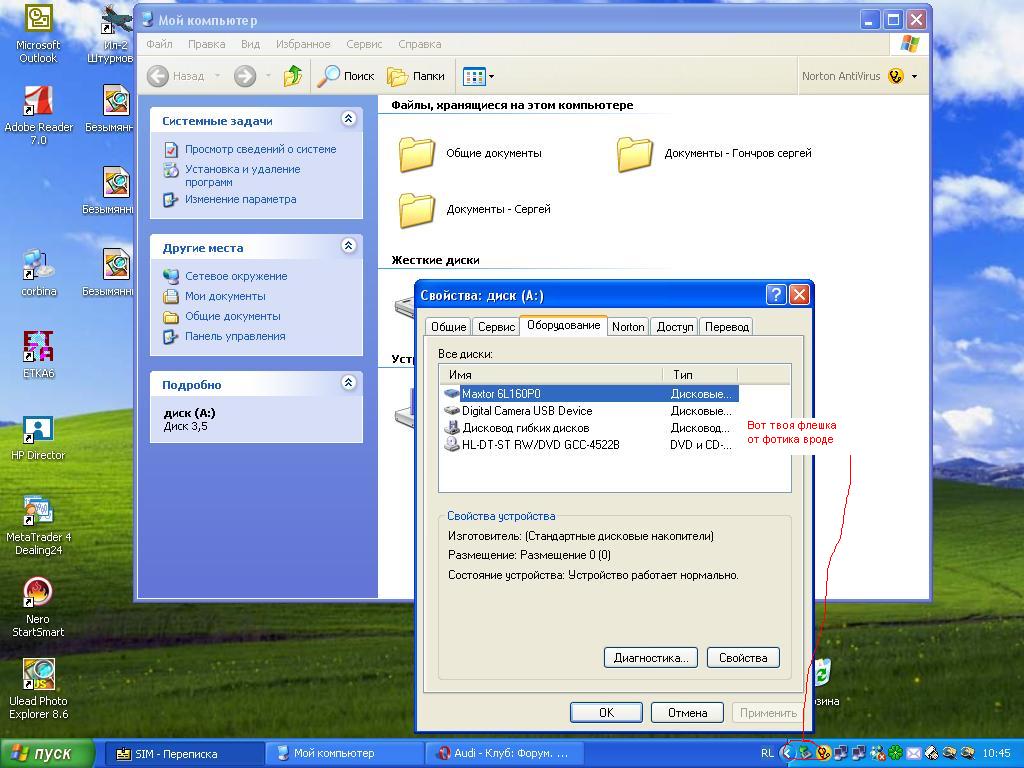
Task: Select Digital Camera USB Device in list
Action: tap(526, 411)
